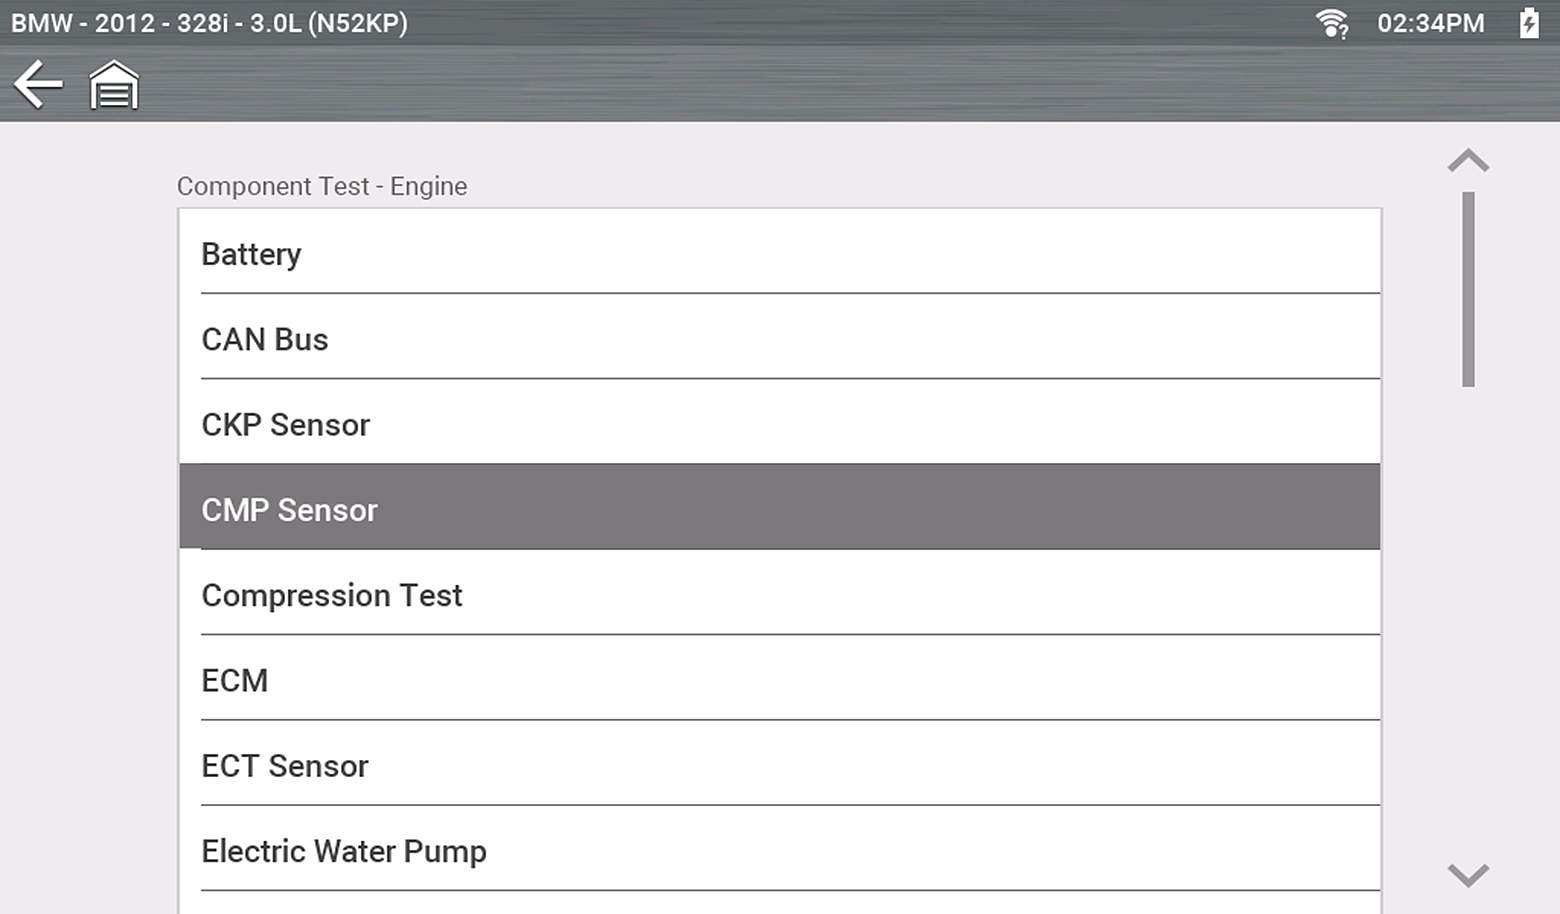The image size is (1560, 914).
Task: Tap the battery charging indicator icon
Action: 1529,23
